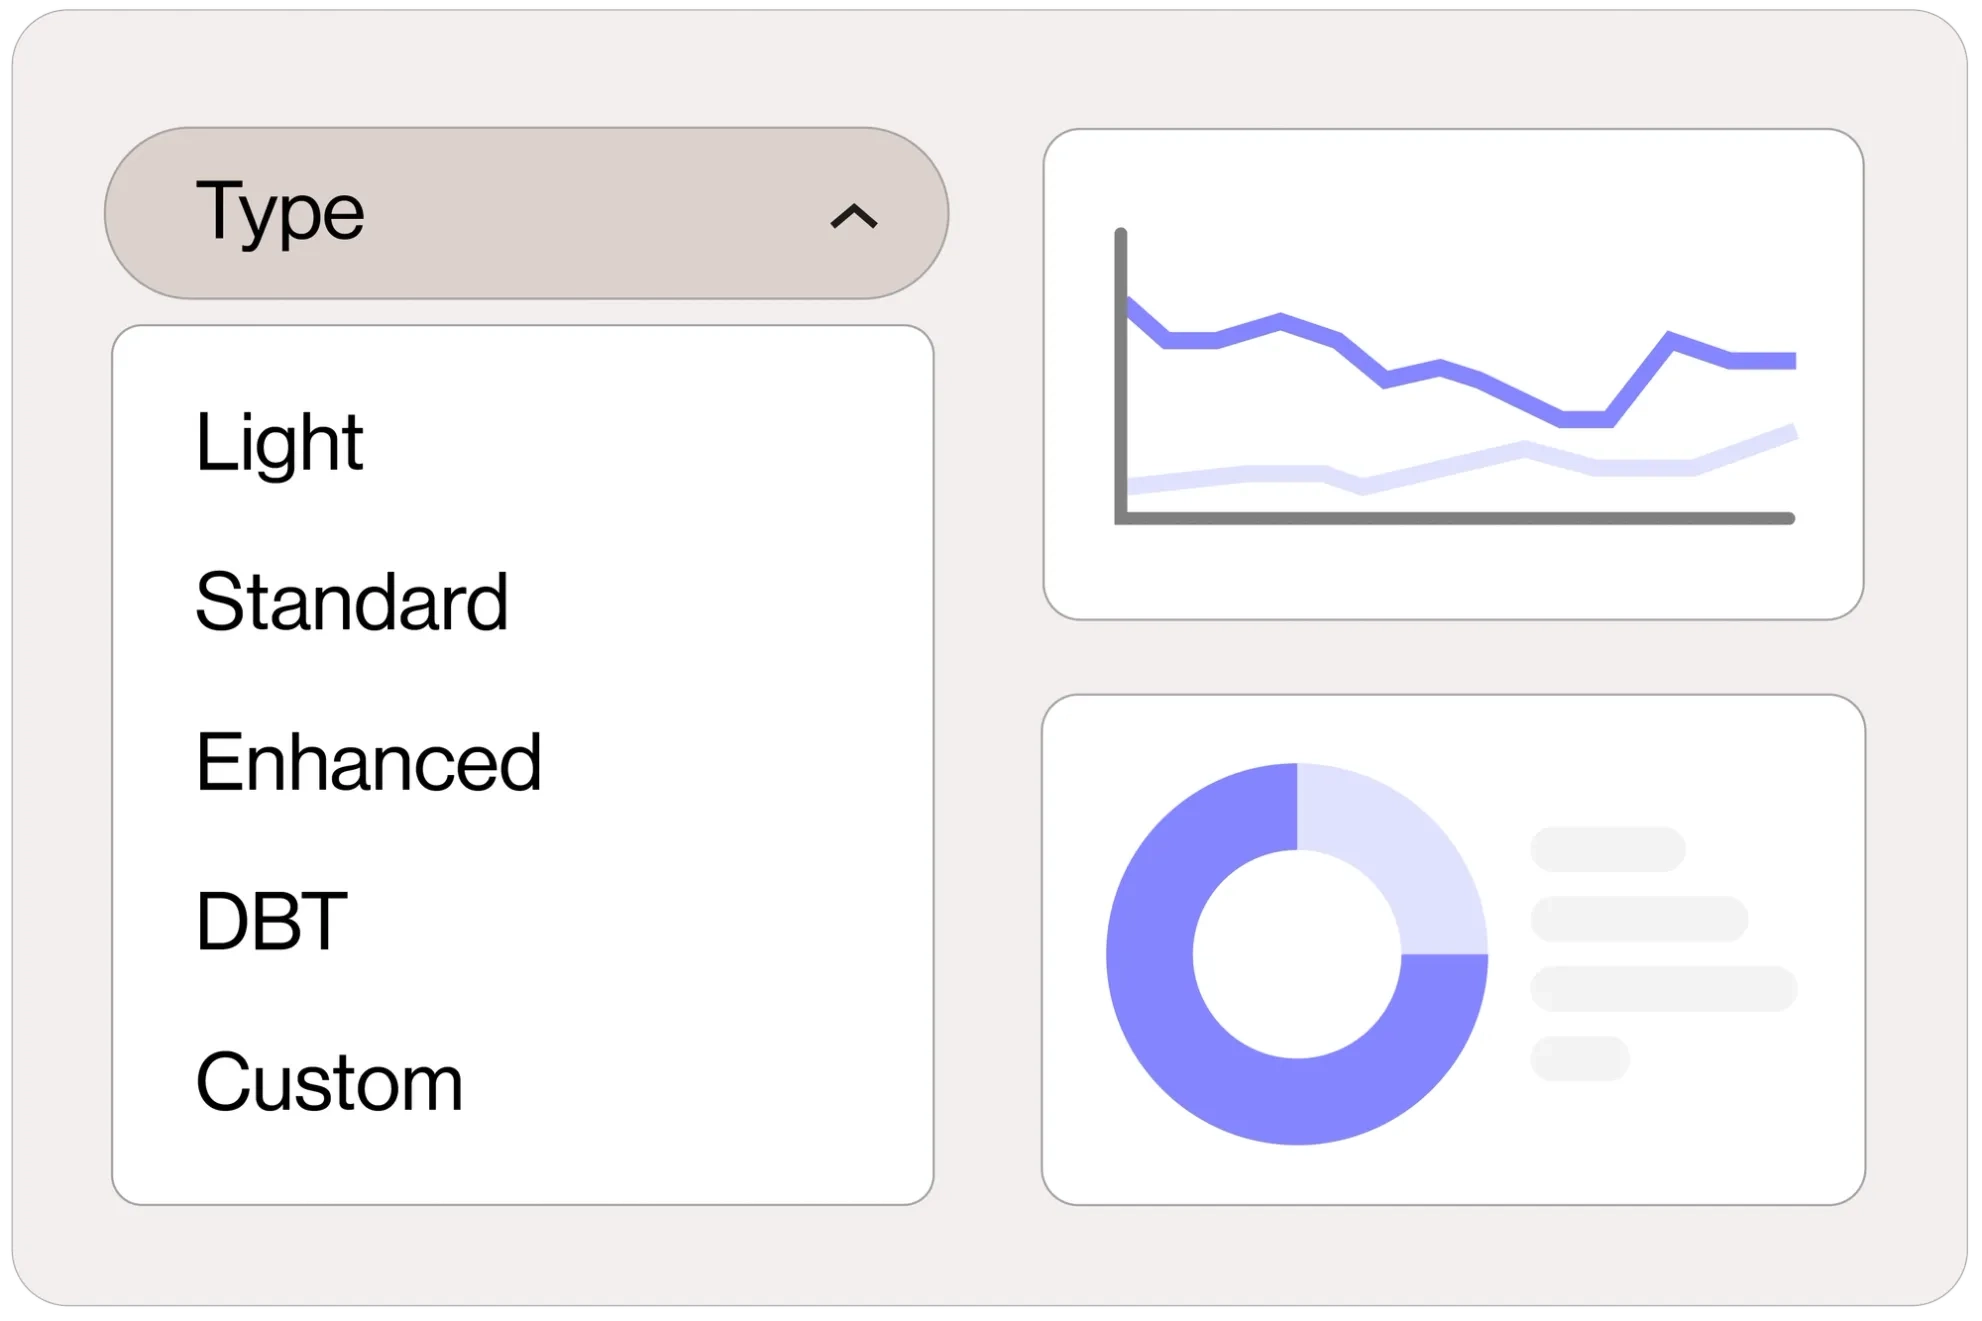Viewport: 1982px width, 1321px height.
Task: Pick the Enhanced type option
Action: 368,762
